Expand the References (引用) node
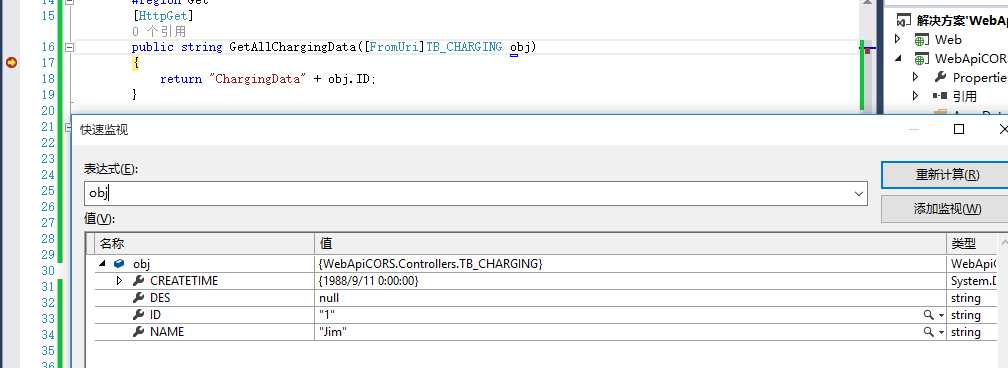Viewport: 1008px width, 368px height. pyautogui.click(x=916, y=96)
